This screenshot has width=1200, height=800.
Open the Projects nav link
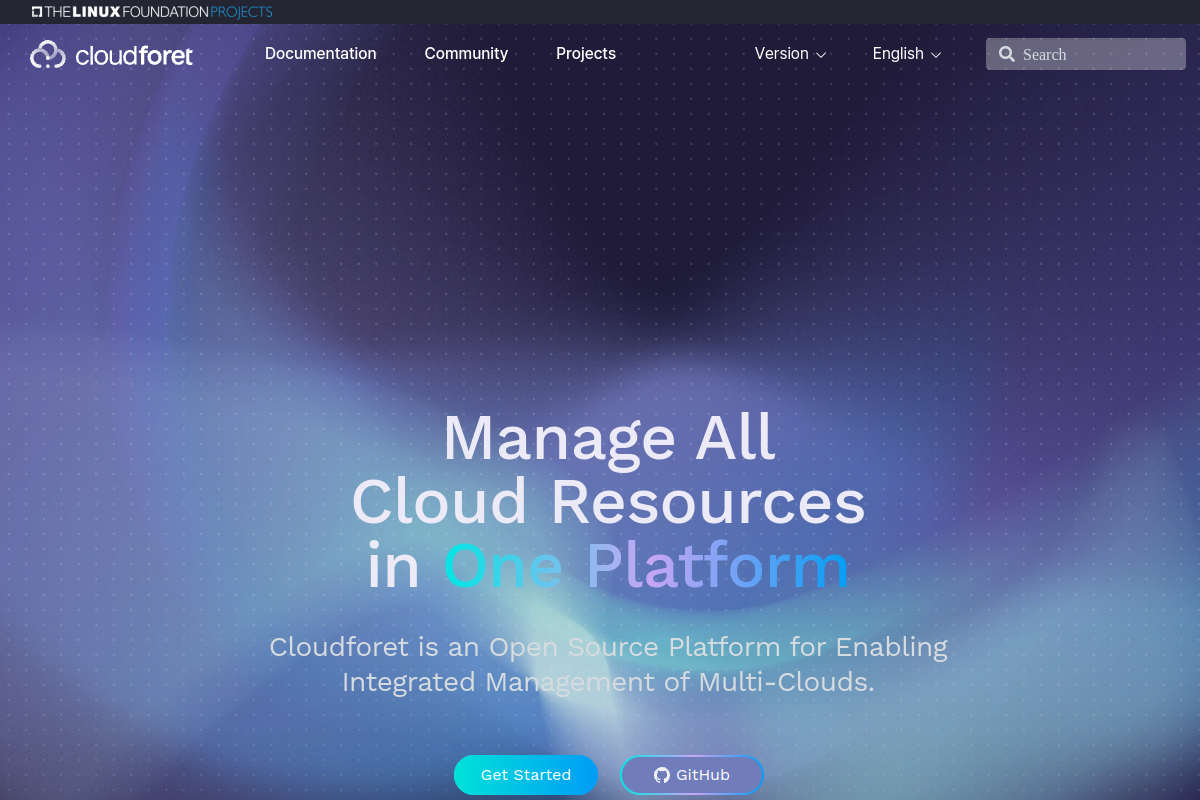pos(586,54)
